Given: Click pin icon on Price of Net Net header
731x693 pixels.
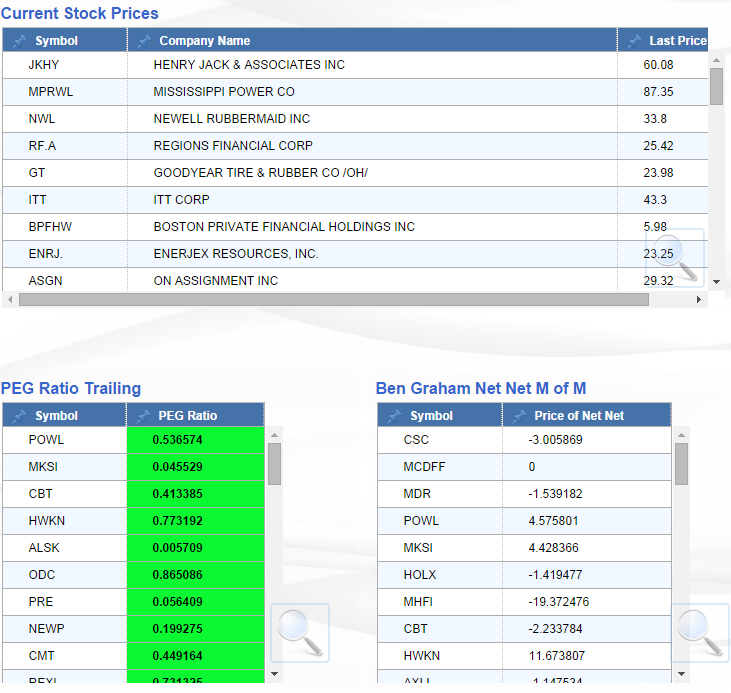Looking at the screenshot, I should [x=519, y=416].
